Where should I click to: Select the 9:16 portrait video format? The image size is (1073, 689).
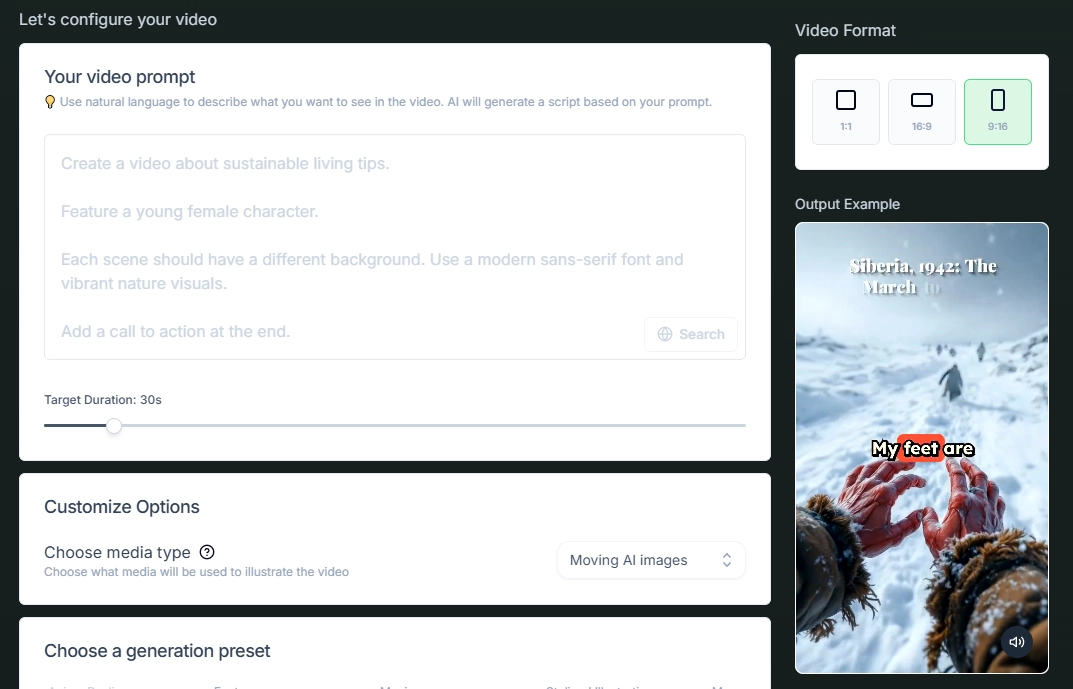997,112
